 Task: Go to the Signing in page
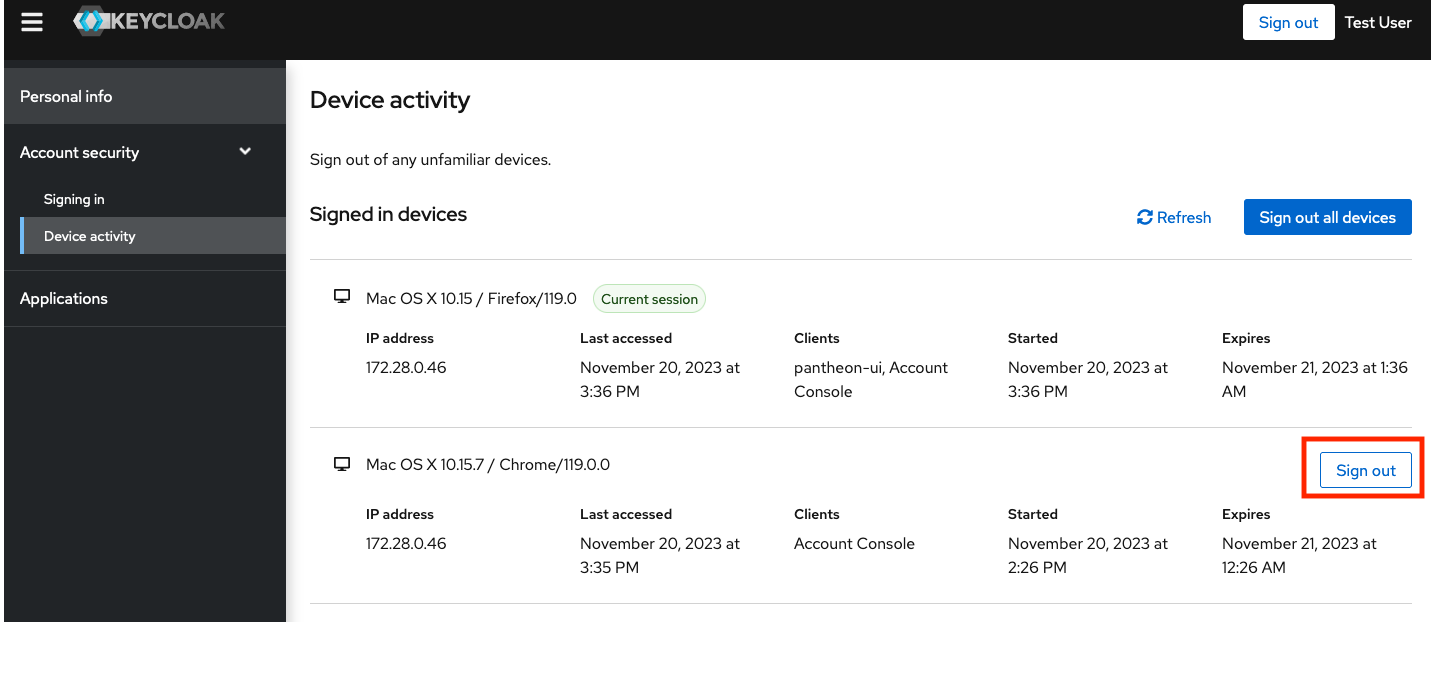[x=74, y=200]
